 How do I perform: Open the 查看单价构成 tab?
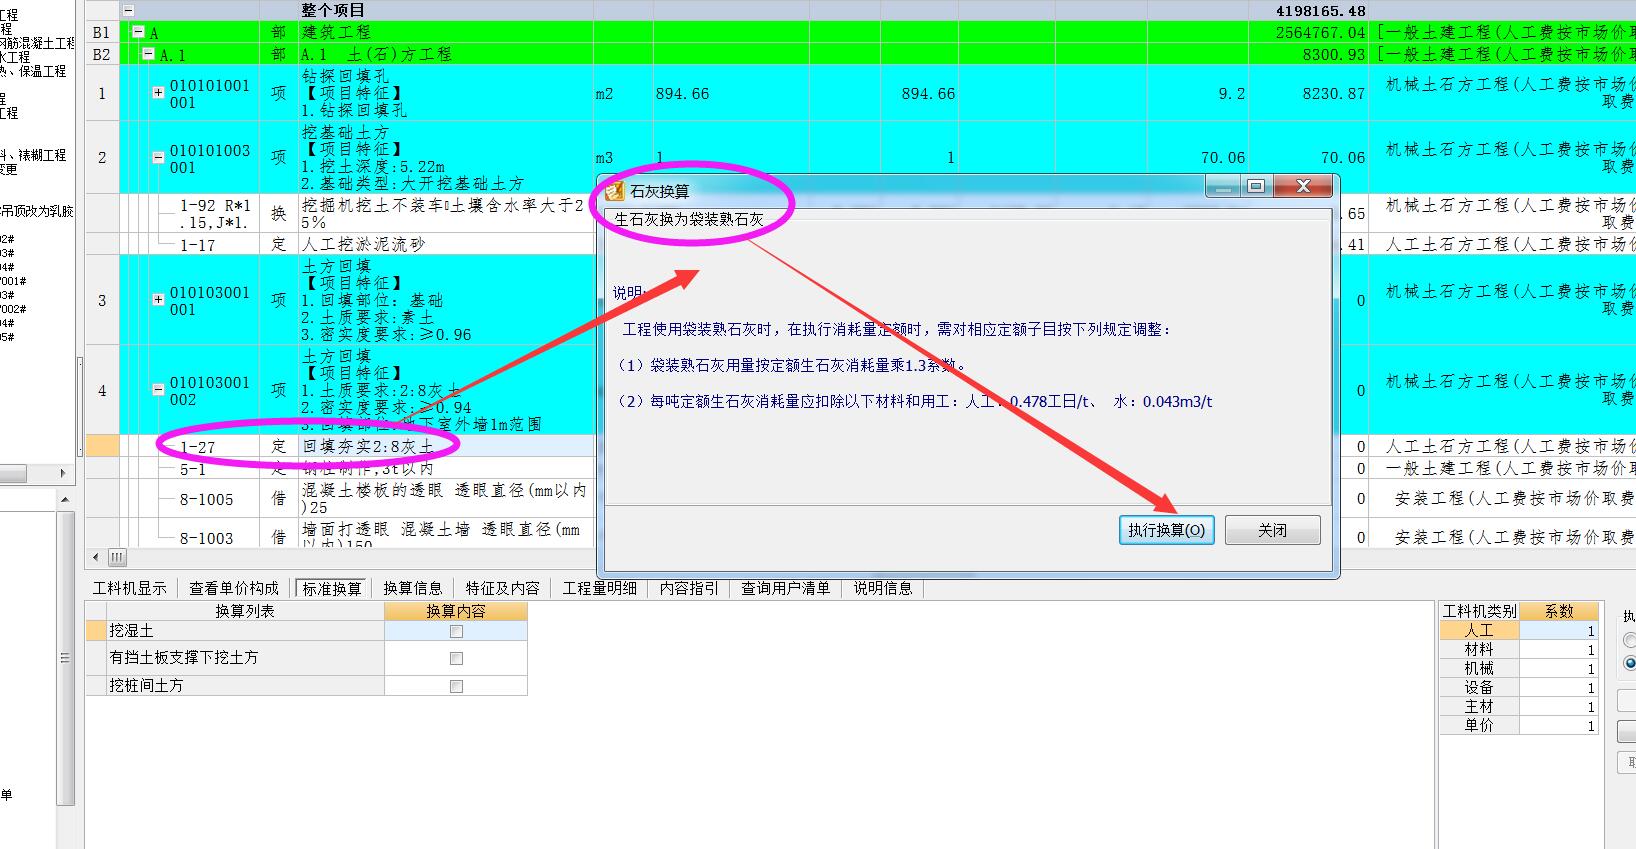(234, 588)
